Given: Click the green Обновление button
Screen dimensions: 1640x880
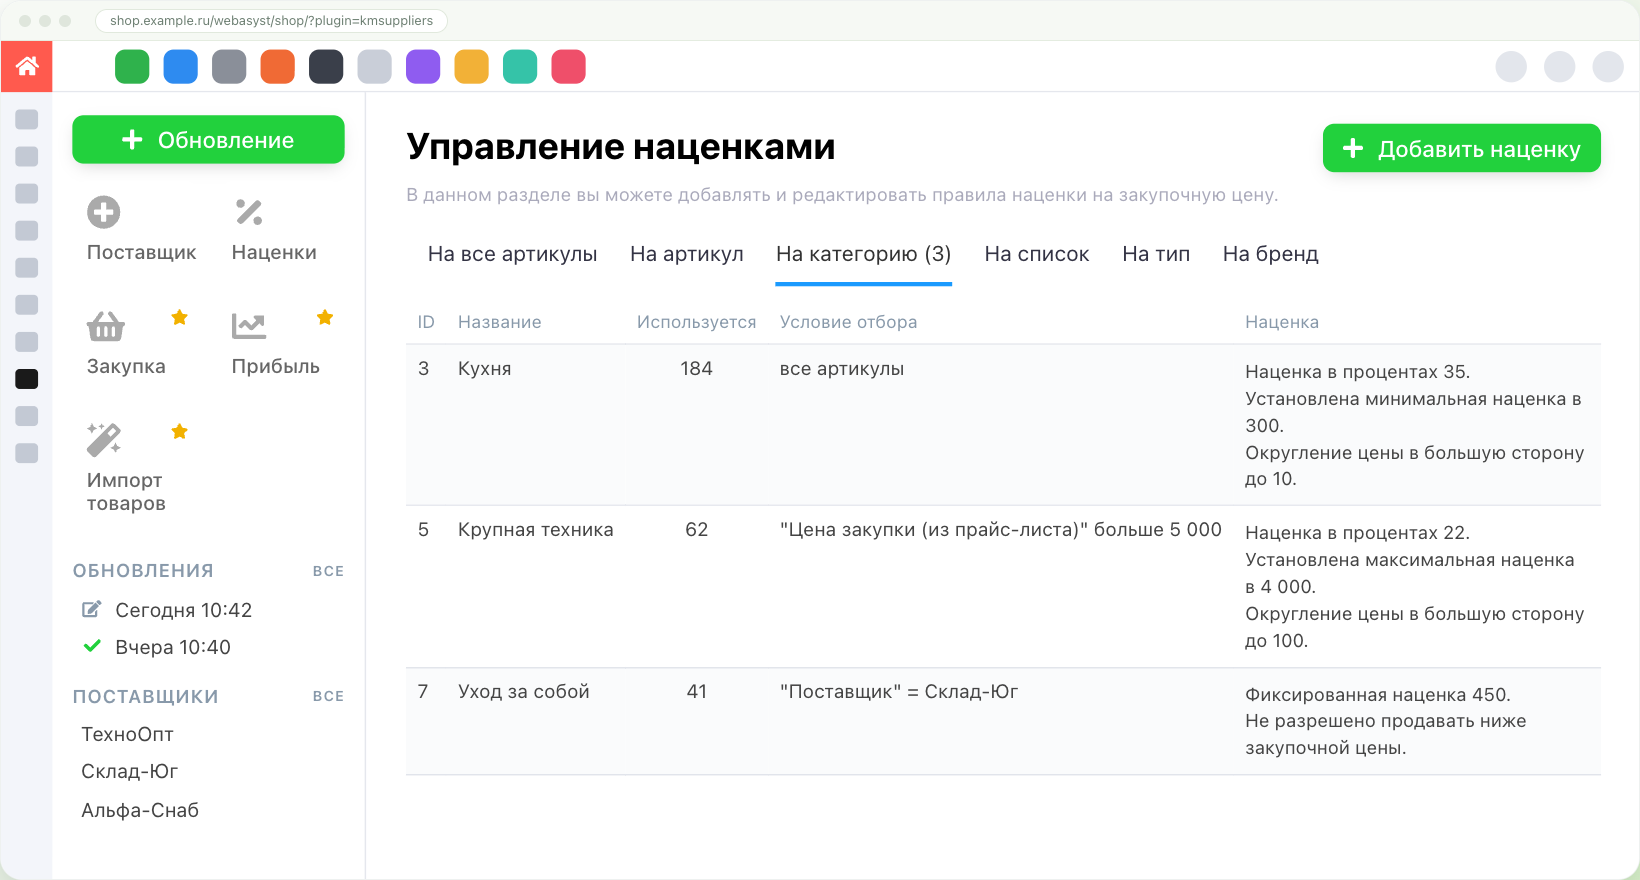Looking at the screenshot, I should point(208,140).
